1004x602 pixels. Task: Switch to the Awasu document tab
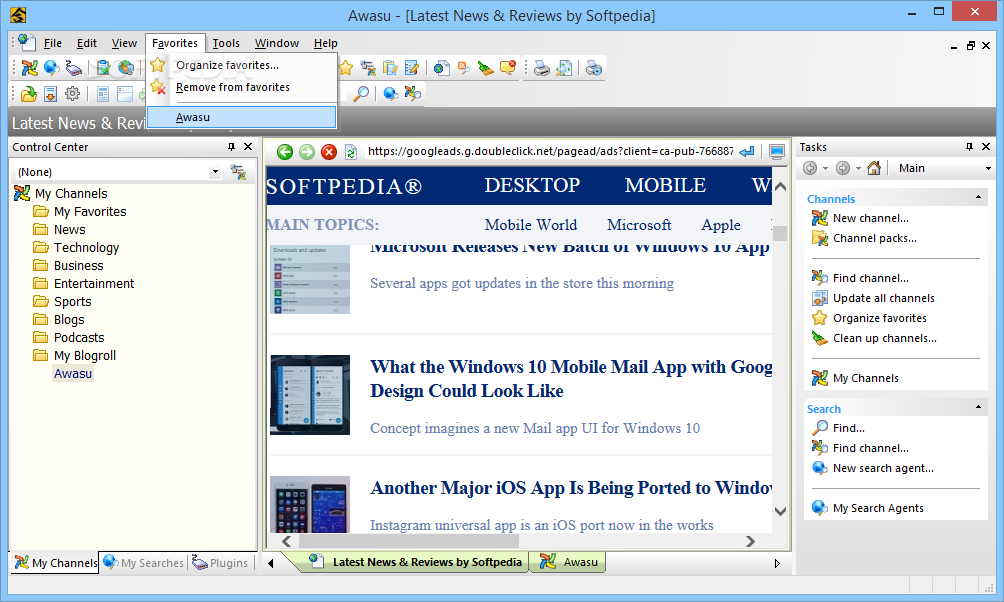[569, 562]
